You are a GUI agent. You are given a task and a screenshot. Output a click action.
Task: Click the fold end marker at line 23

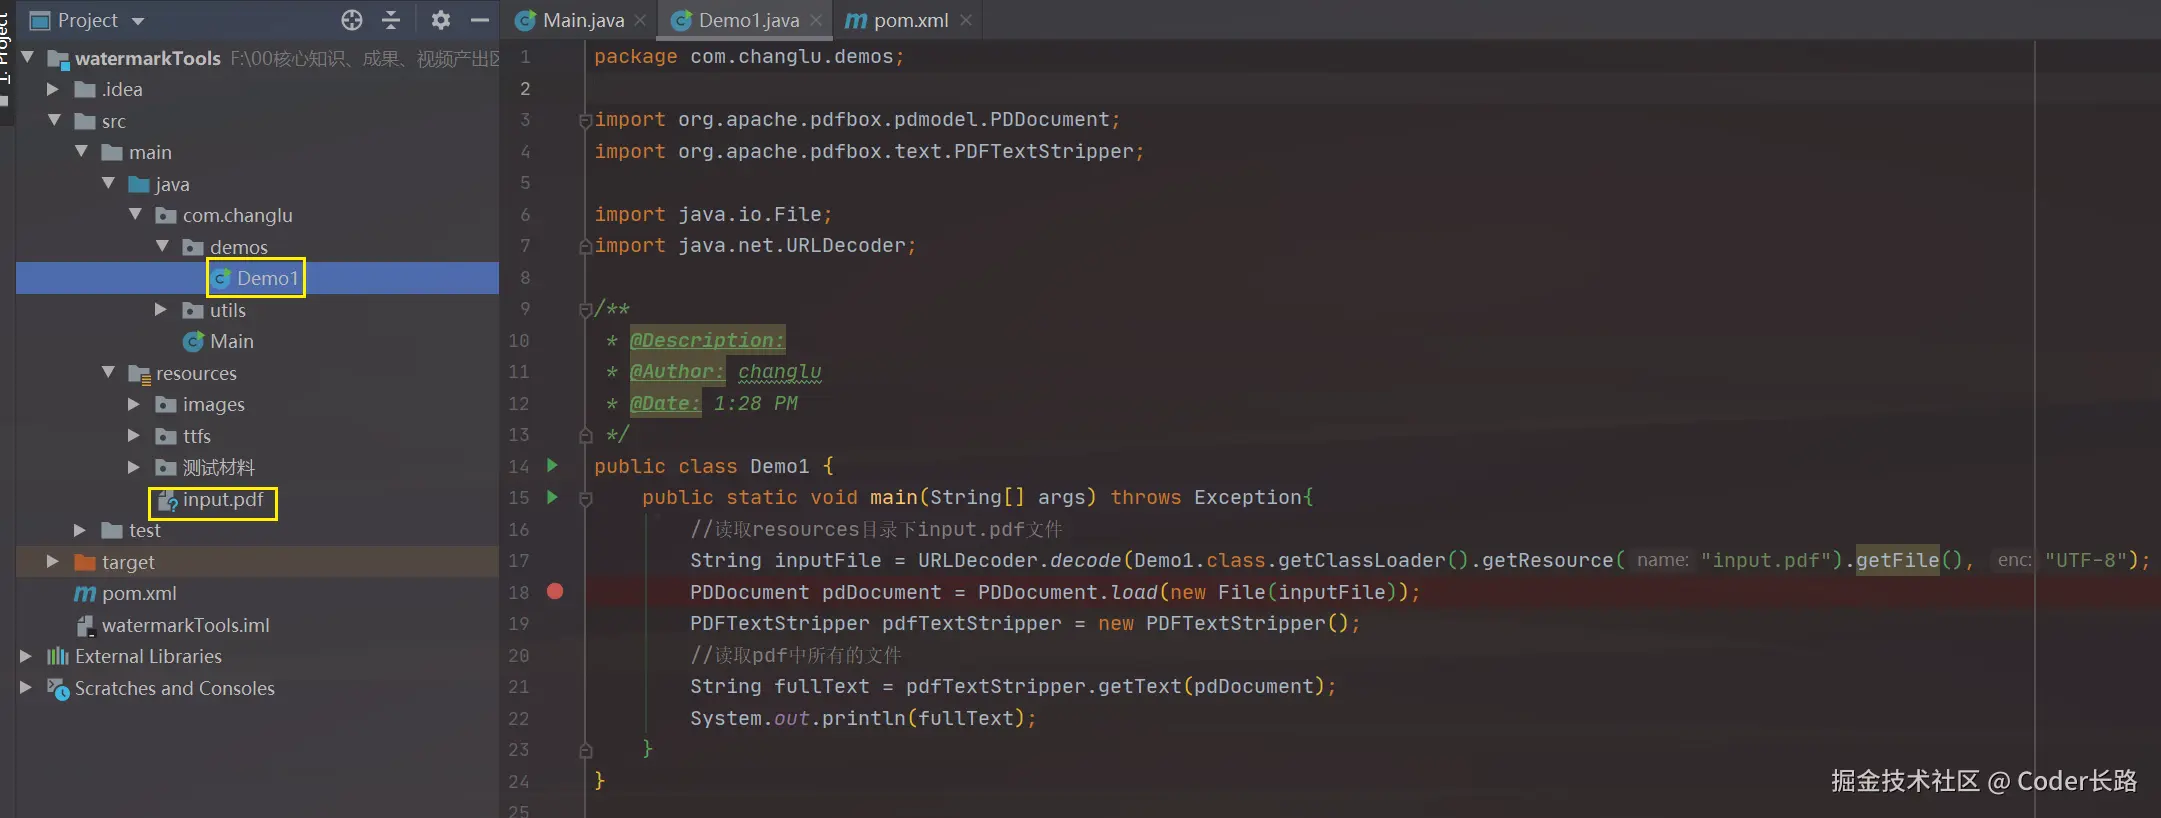(x=586, y=750)
